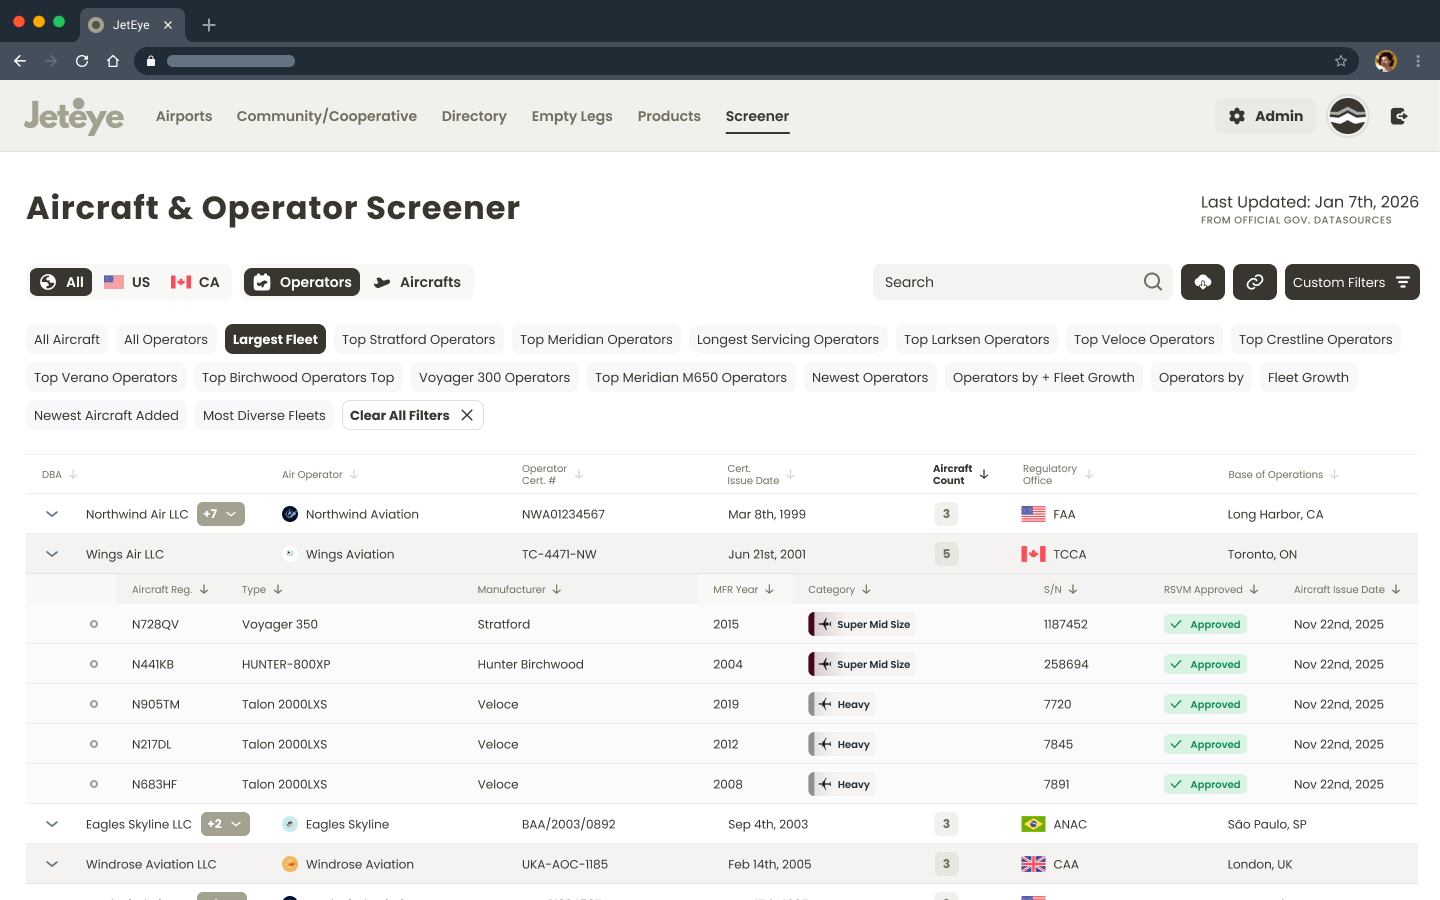Sort by Cert. Issue Date arrow
This screenshot has width=1440, height=900.
point(791,474)
